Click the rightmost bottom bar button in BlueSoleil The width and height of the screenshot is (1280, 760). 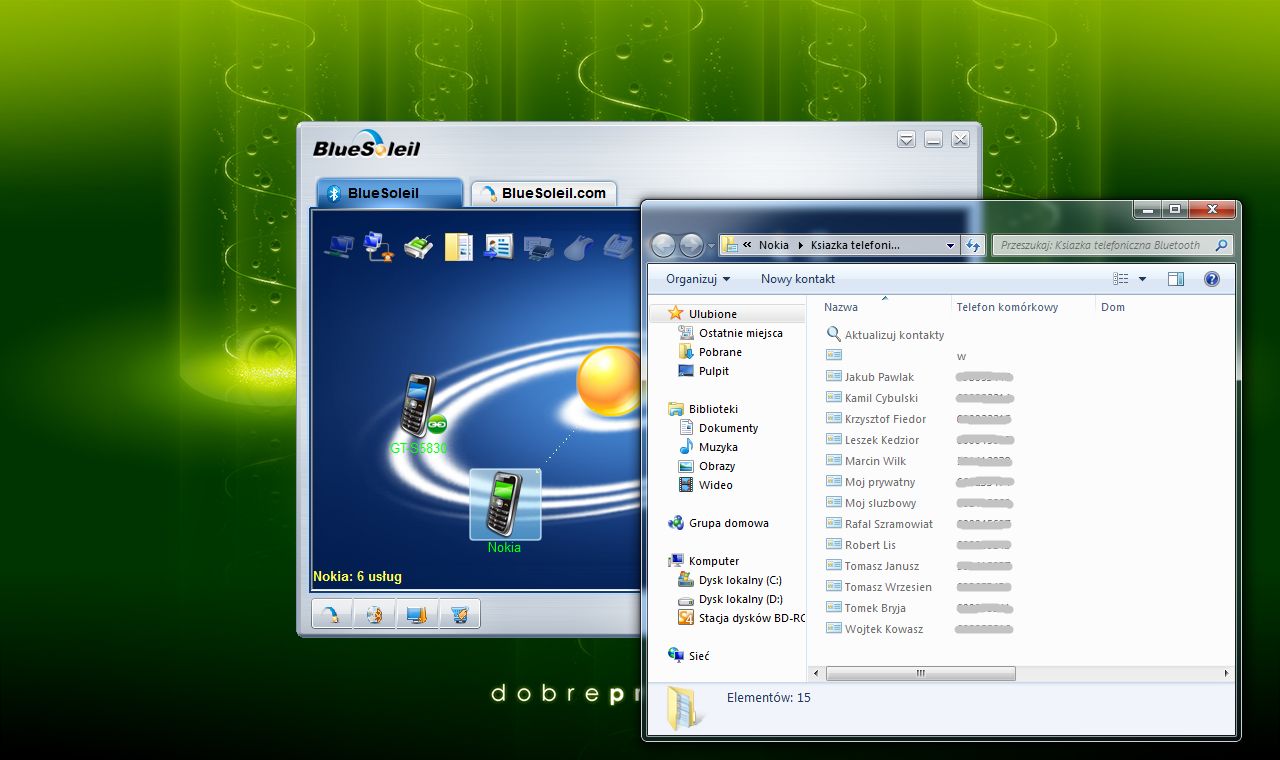click(x=459, y=614)
